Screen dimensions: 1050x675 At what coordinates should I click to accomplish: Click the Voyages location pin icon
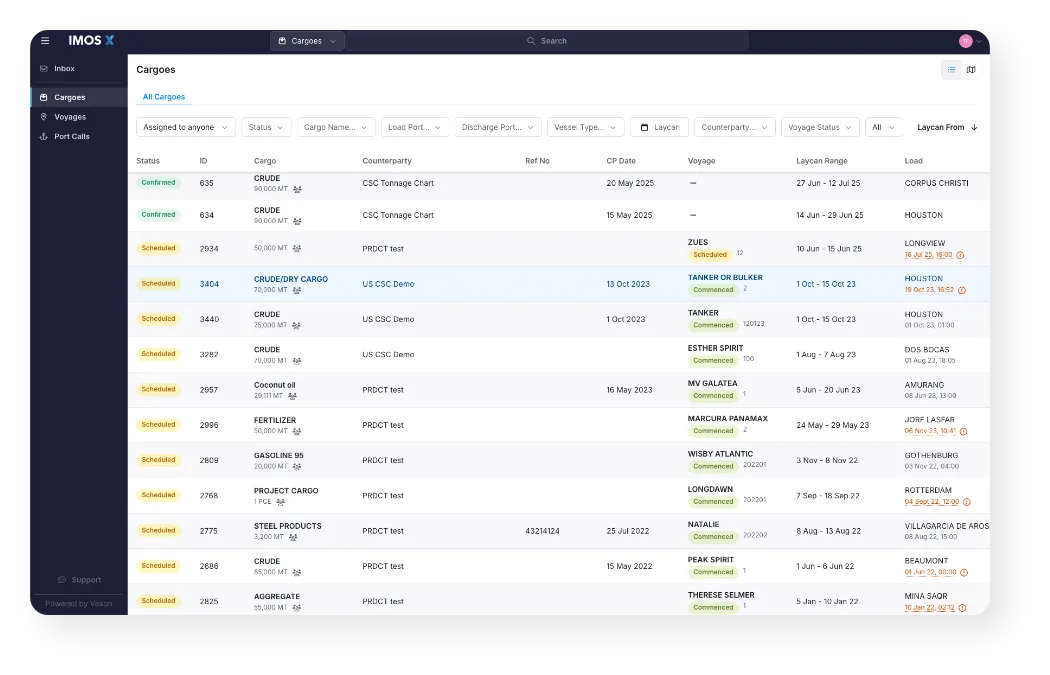(44, 117)
